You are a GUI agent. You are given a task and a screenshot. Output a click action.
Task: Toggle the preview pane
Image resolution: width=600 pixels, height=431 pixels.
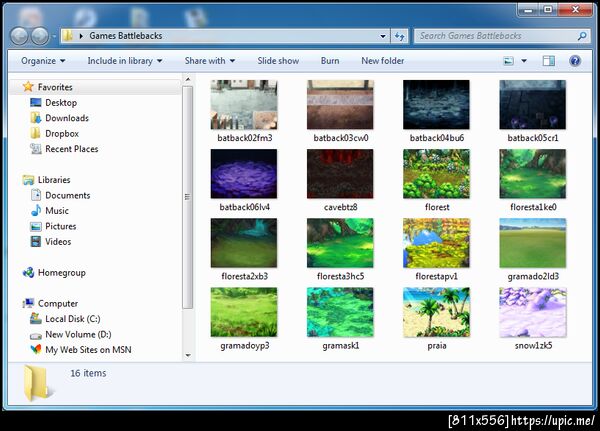(548, 61)
